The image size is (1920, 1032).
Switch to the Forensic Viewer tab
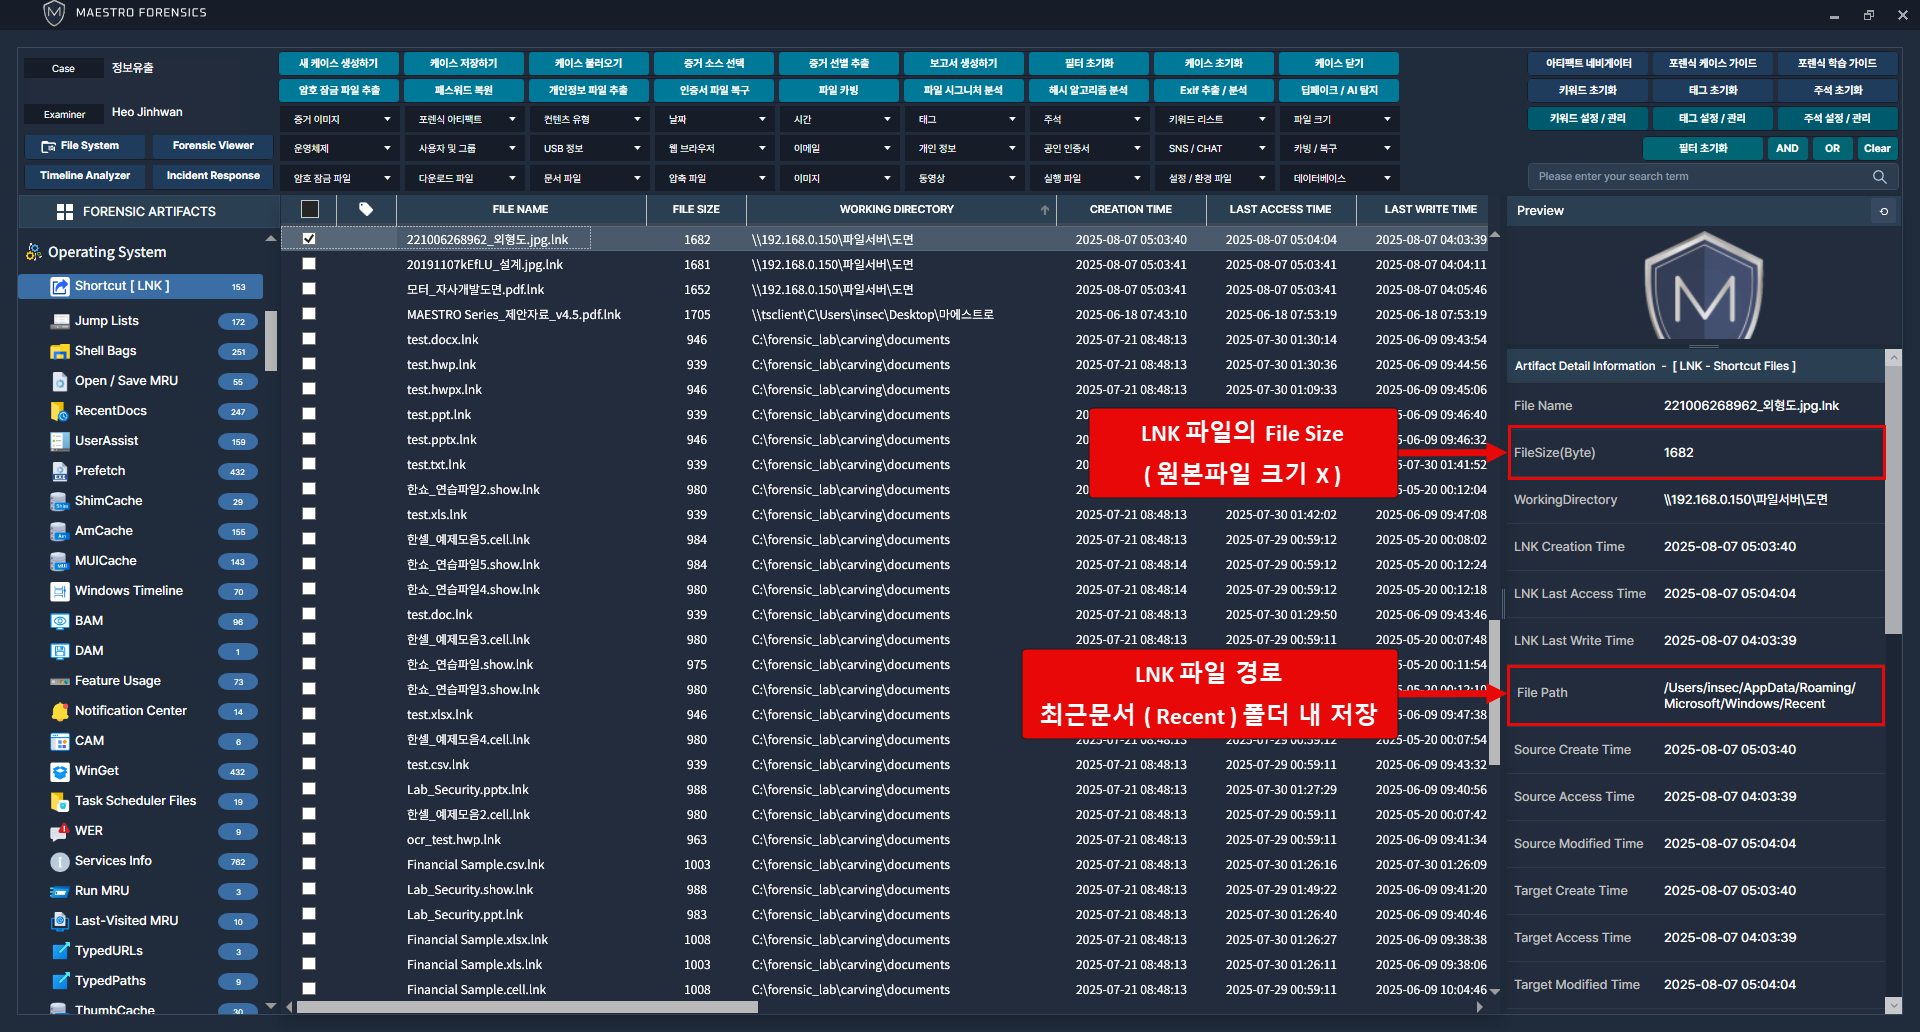213,146
